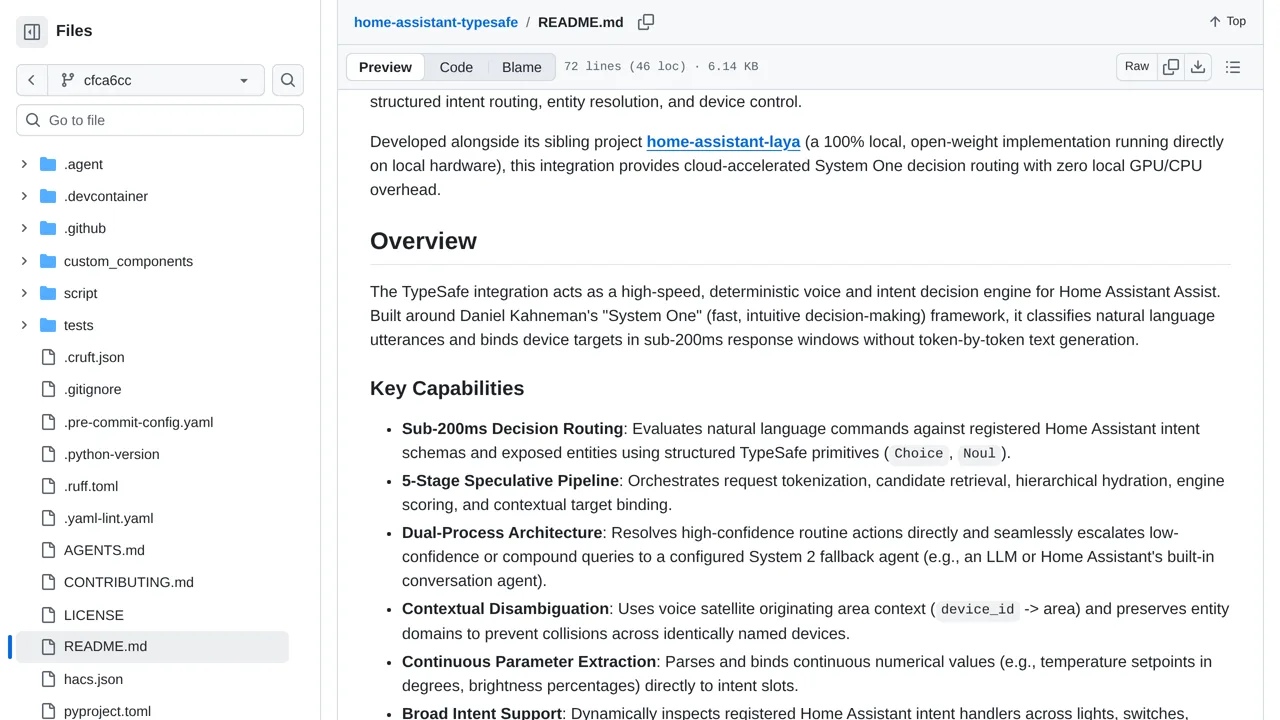Click the hacs.json file icon

(x=48, y=679)
